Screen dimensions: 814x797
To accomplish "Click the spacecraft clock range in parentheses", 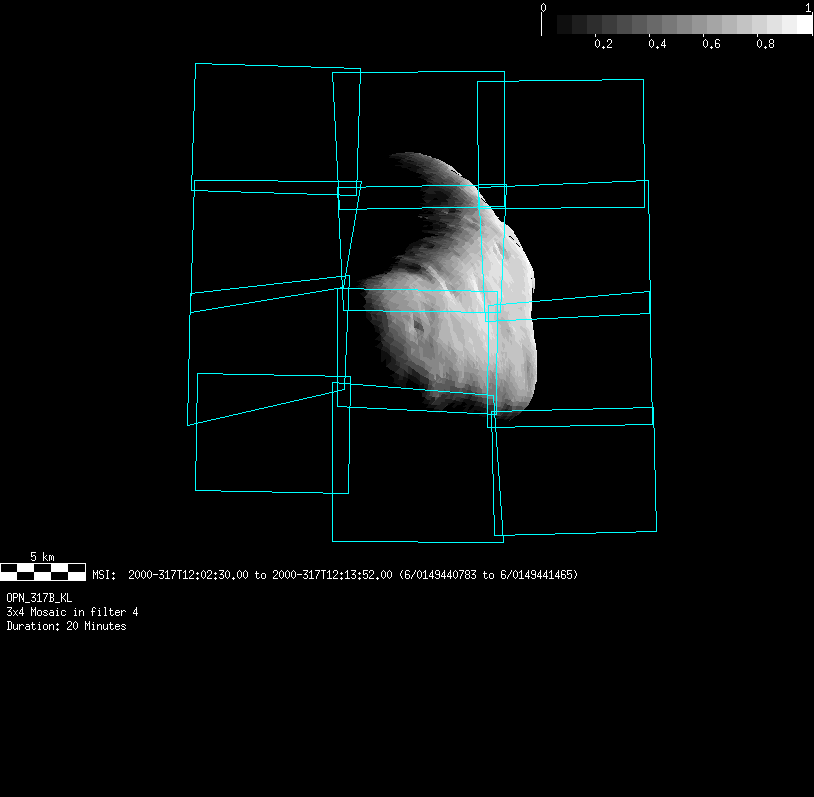I will point(488,575).
